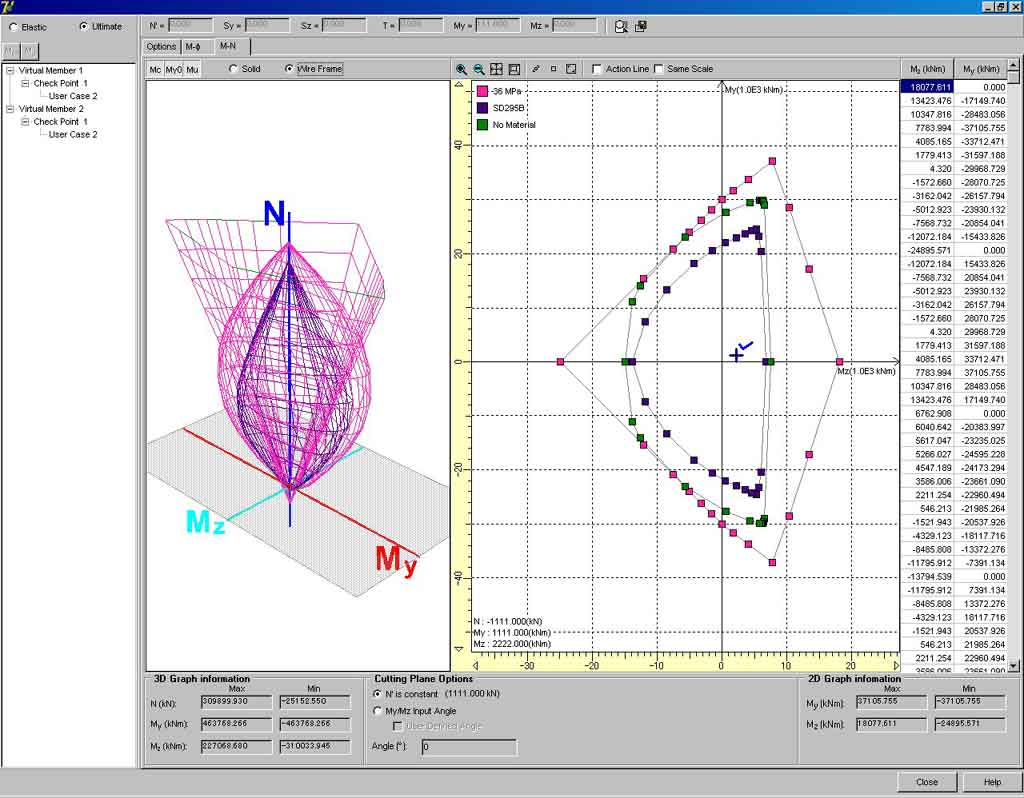The height and width of the screenshot is (798, 1024).
Task: Click the Mz (kNm) column header
Action: point(927,69)
